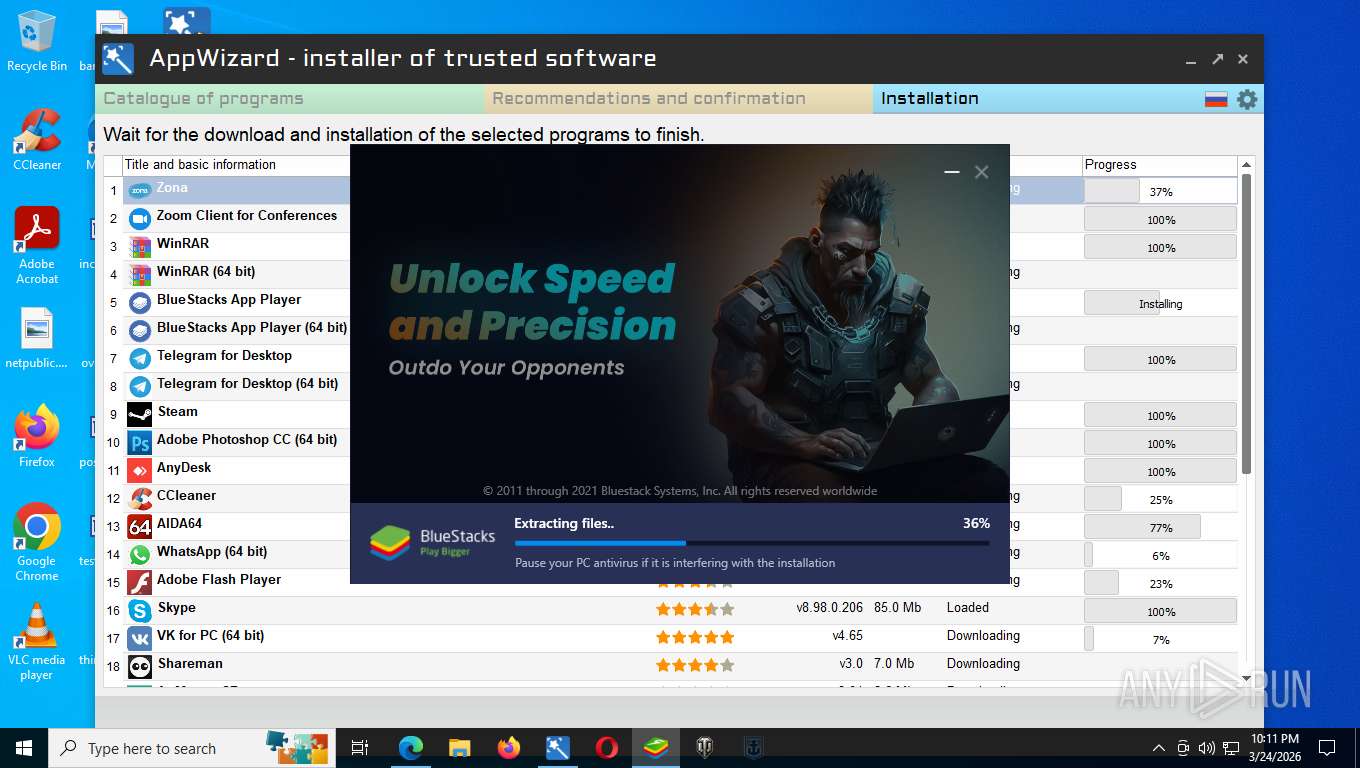Viewport: 1360px width, 768px height.
Task: Click the taskbar search box
Action: tap(190, 748)
